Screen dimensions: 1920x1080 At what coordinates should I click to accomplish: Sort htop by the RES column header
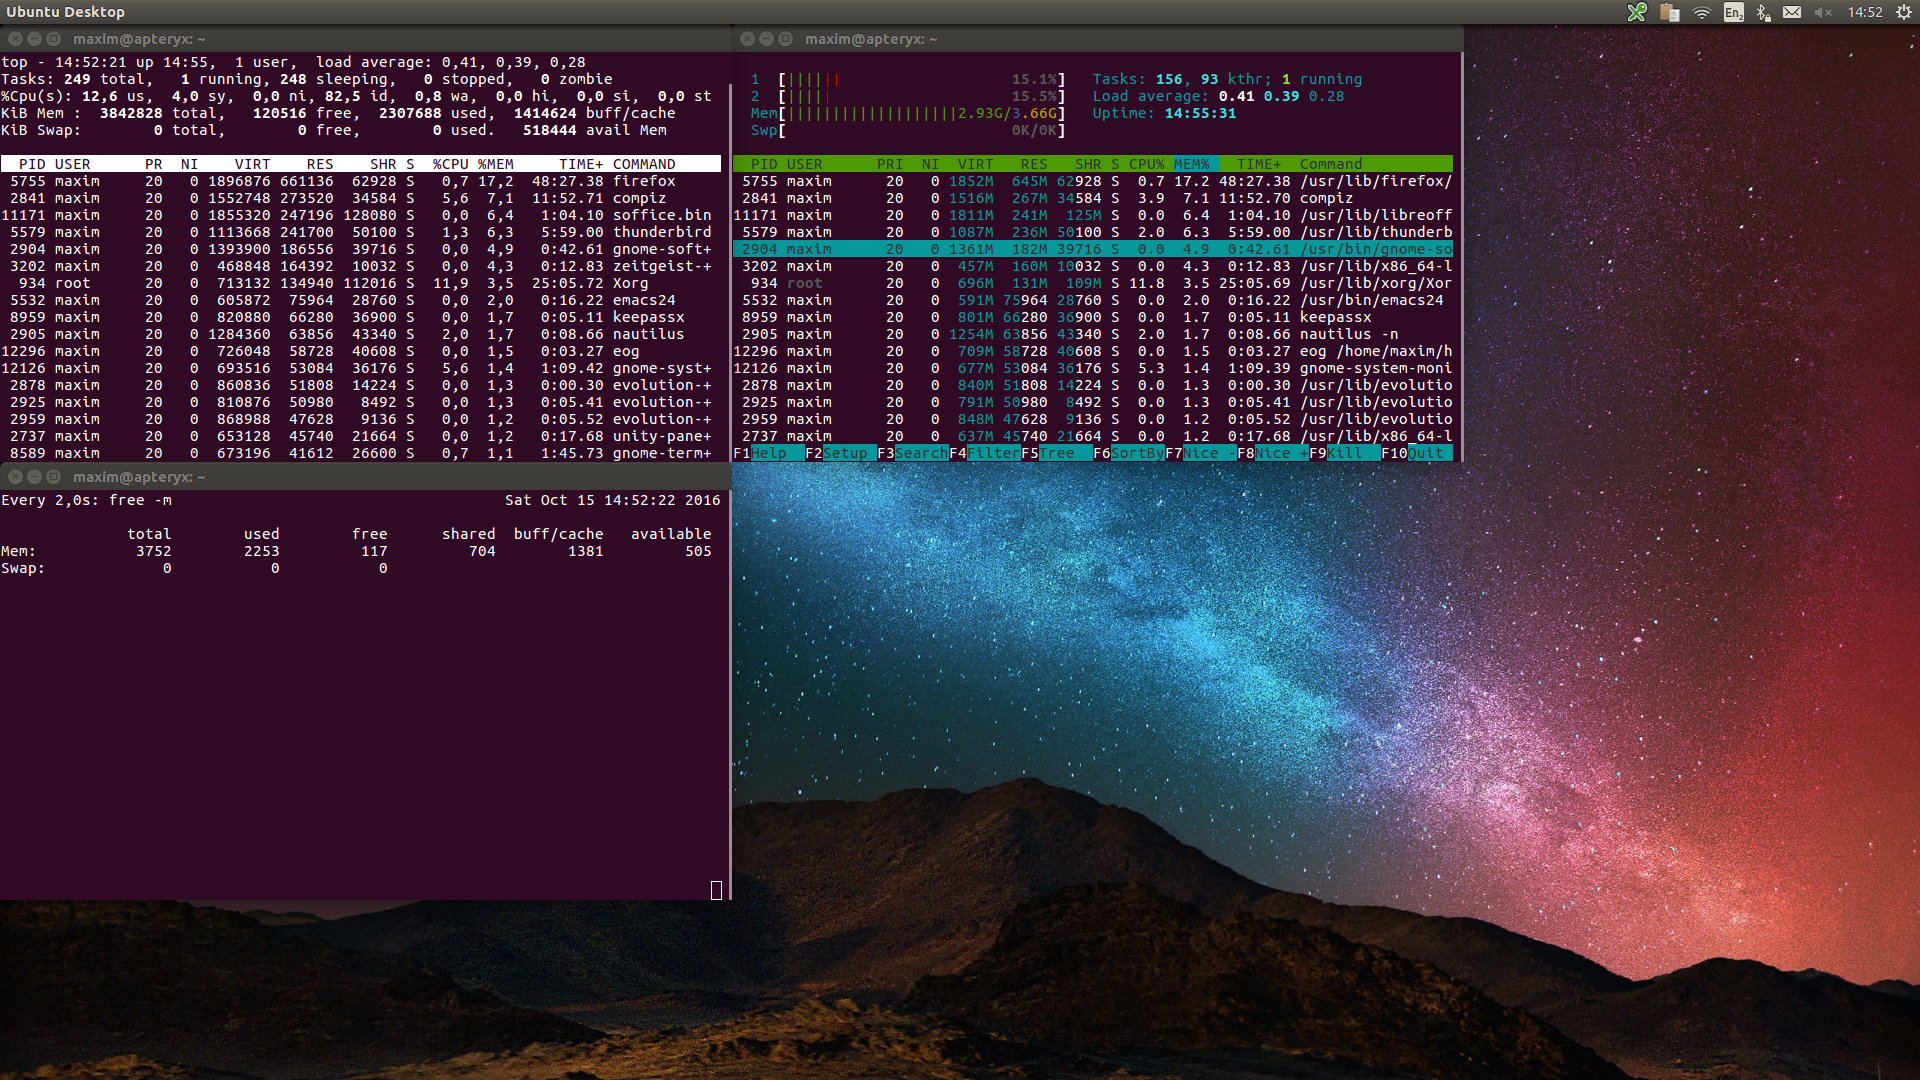click(1034, 164)
